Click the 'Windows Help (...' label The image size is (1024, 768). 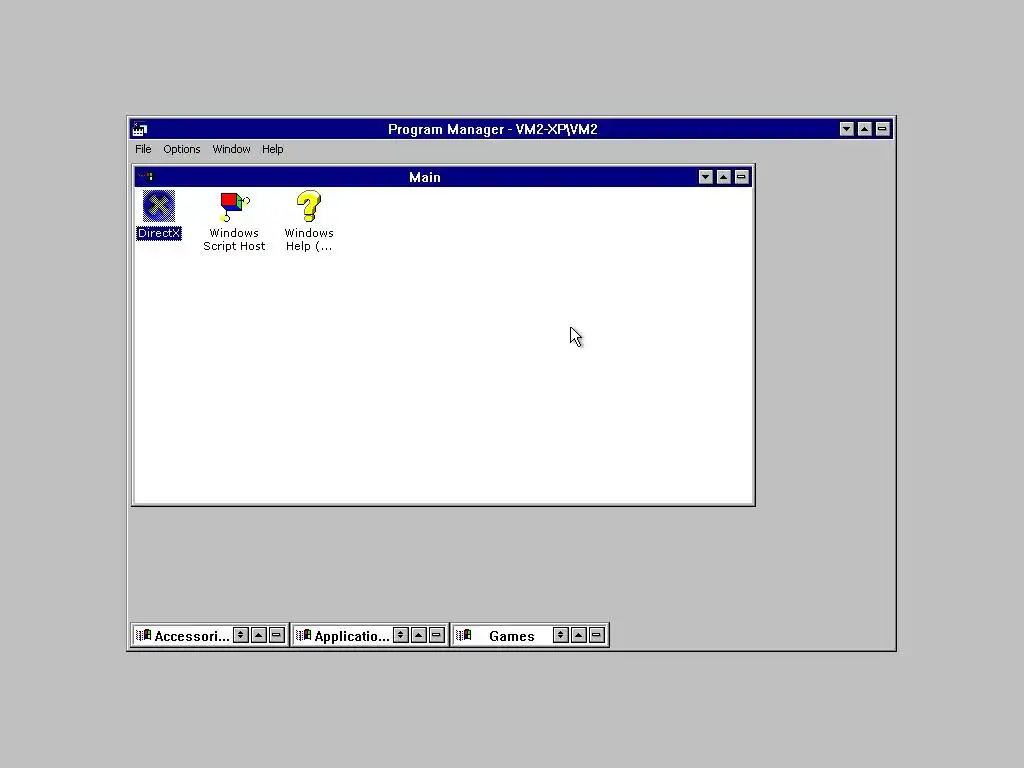[309, 240]
